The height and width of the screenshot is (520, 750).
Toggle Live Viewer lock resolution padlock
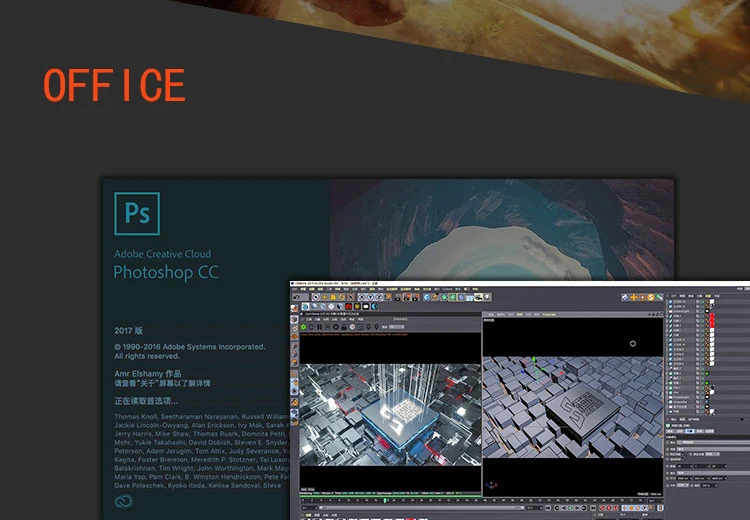(344, 327)
